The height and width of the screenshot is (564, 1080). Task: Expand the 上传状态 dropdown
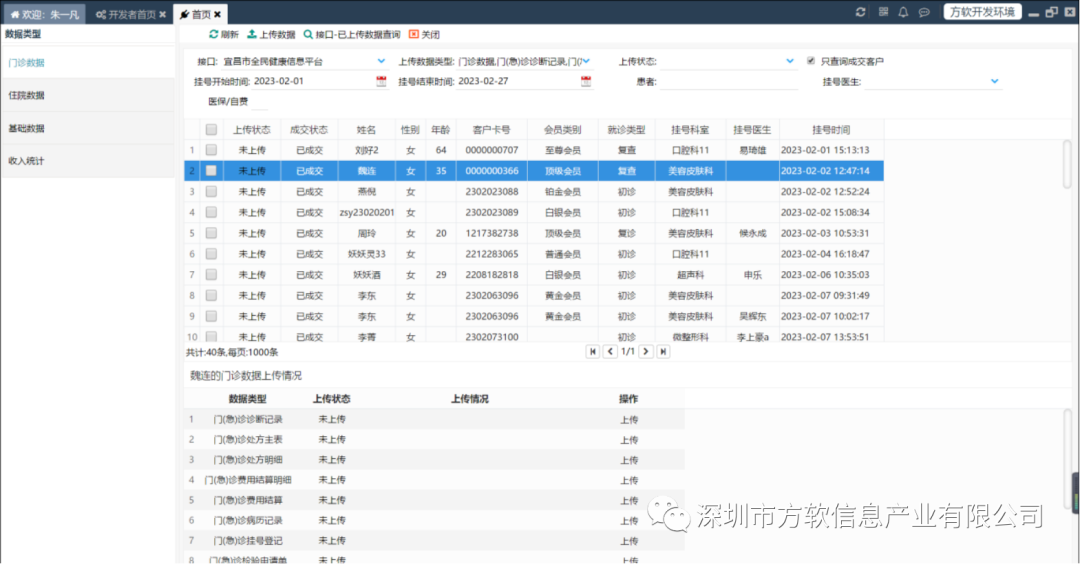click(791, 61)
